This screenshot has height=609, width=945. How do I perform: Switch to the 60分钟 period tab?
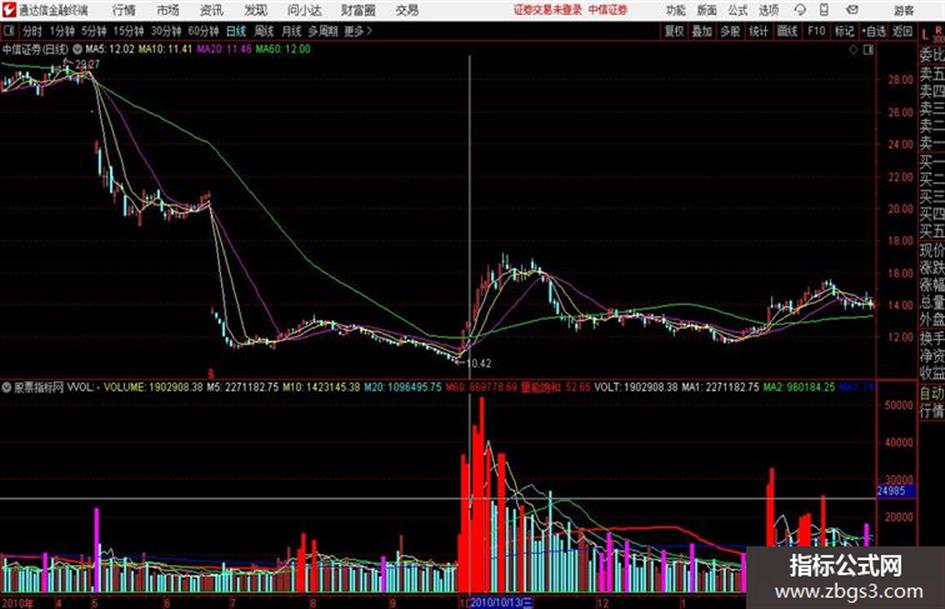[204, 31]
